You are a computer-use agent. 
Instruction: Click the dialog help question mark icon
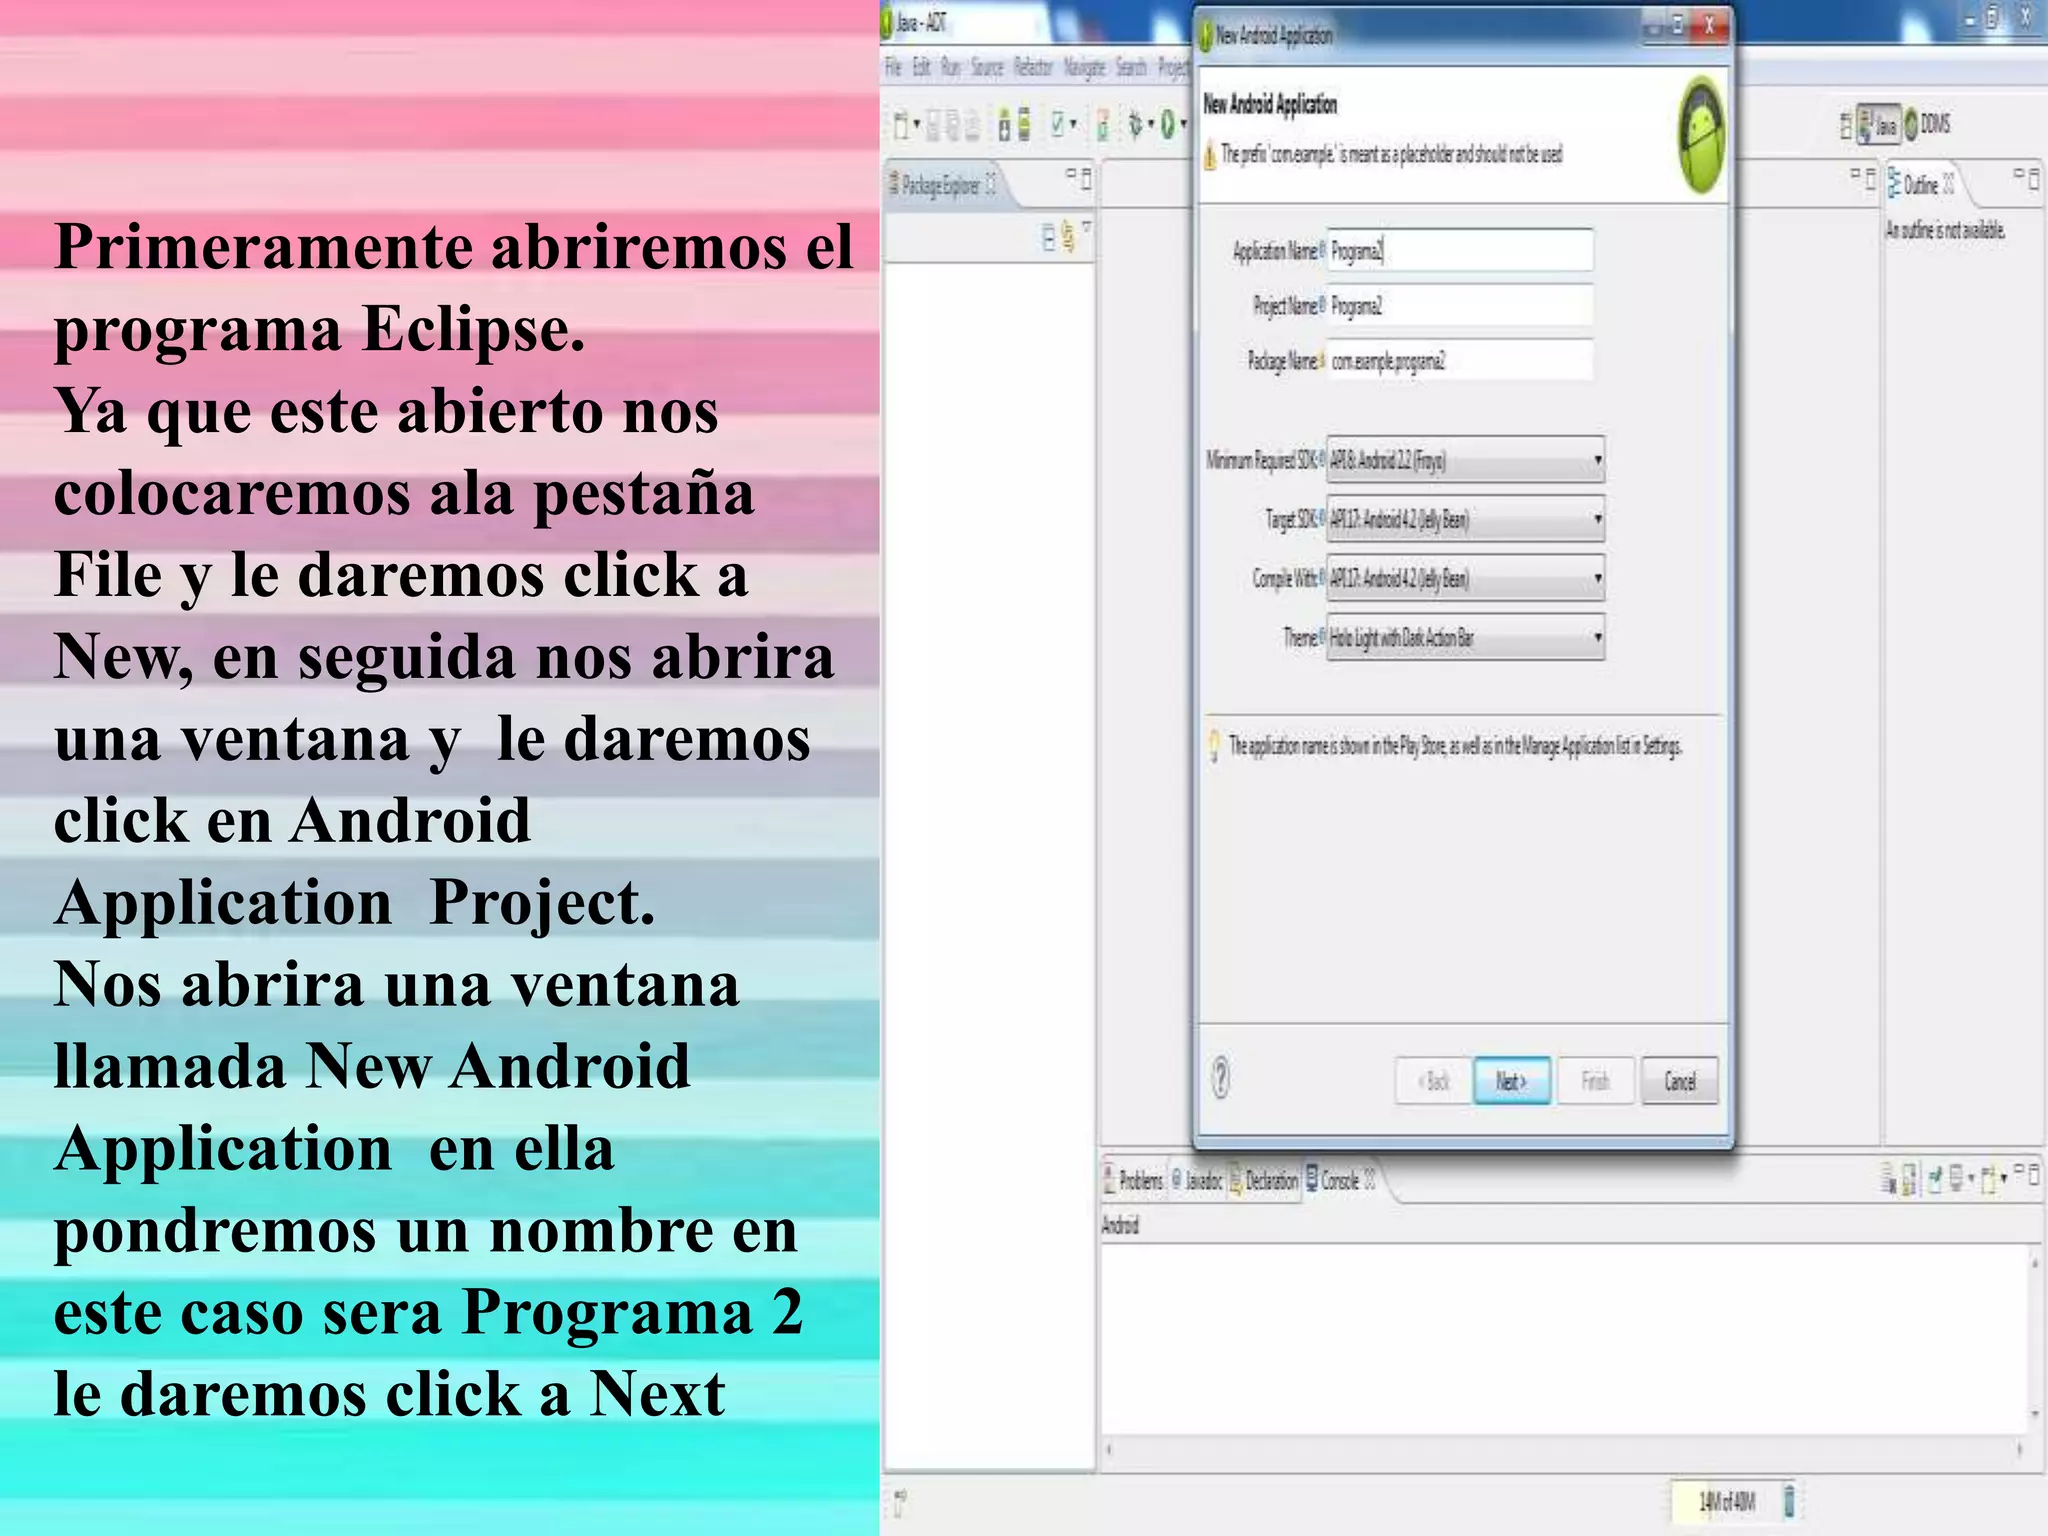pos(1221,1078)
